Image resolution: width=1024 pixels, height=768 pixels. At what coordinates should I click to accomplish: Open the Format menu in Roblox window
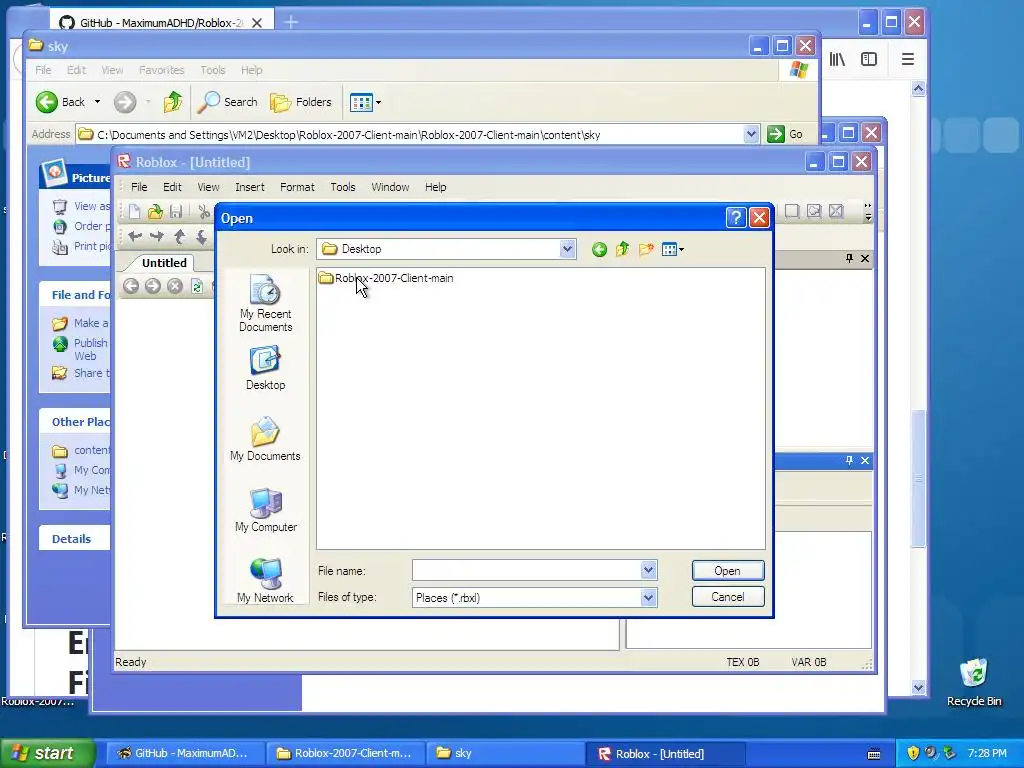pos(297,187)
